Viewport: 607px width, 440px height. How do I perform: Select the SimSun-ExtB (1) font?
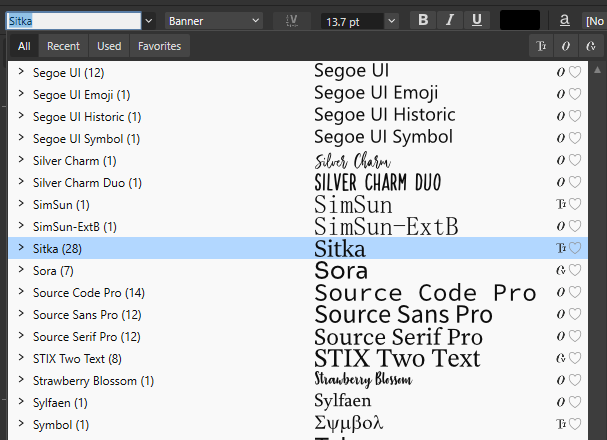click(x=298, y=226)
